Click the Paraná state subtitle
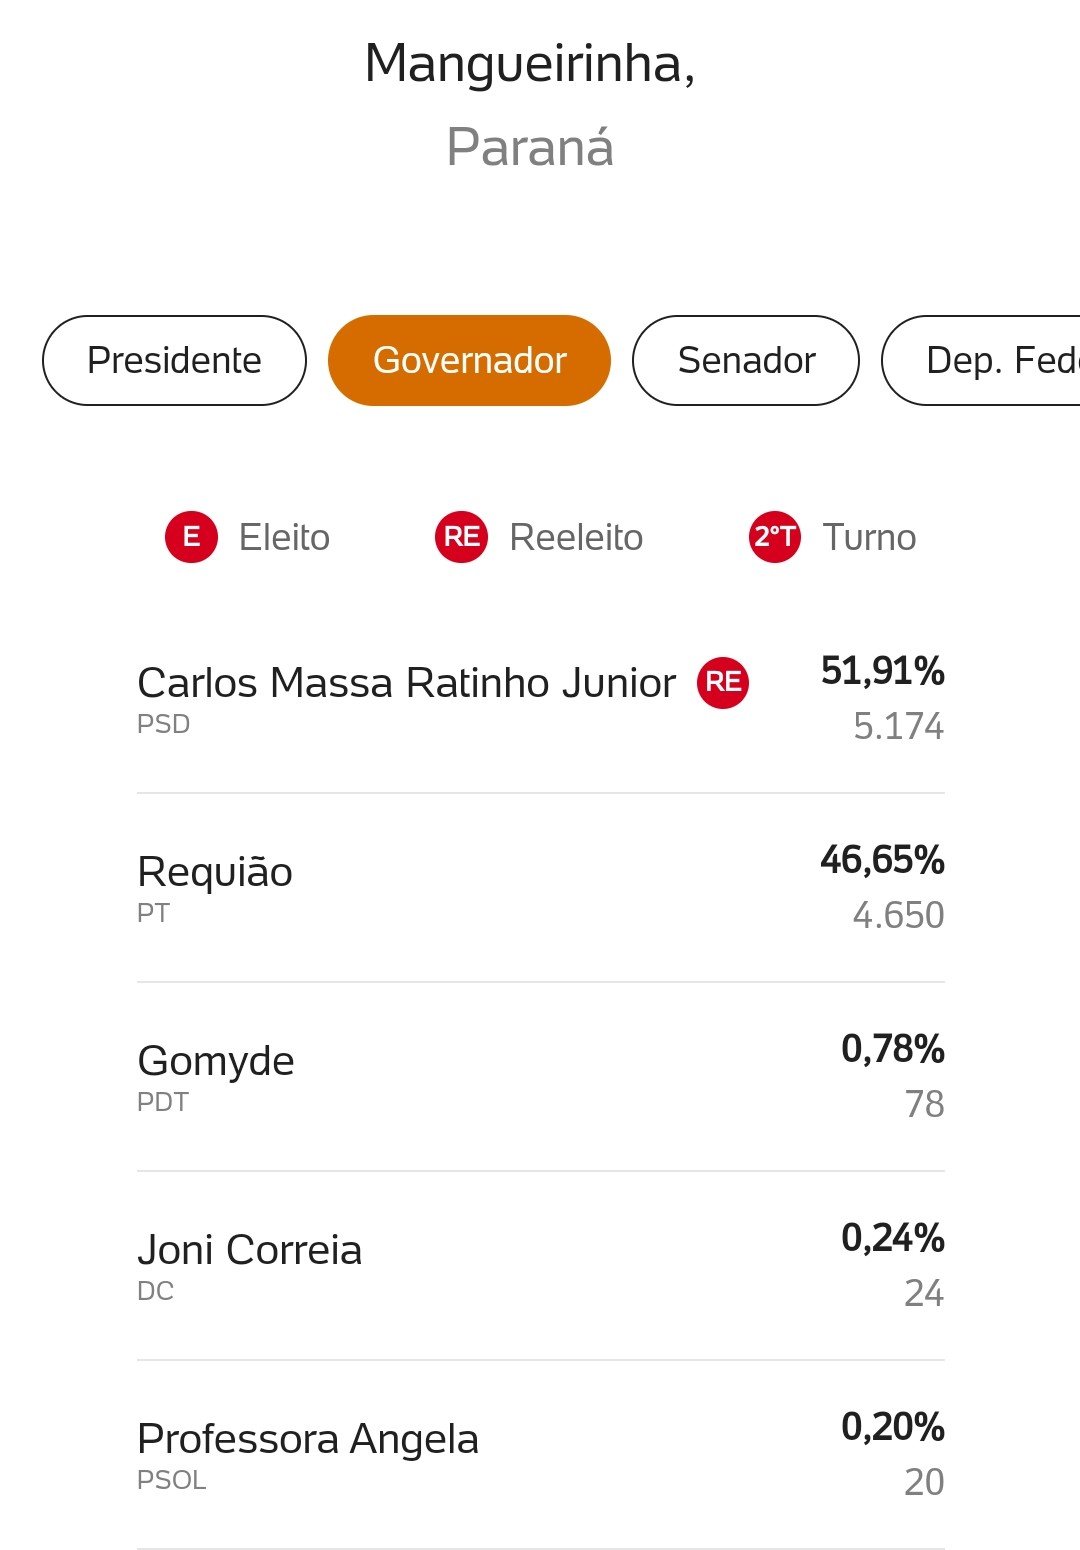 (530, 148)
